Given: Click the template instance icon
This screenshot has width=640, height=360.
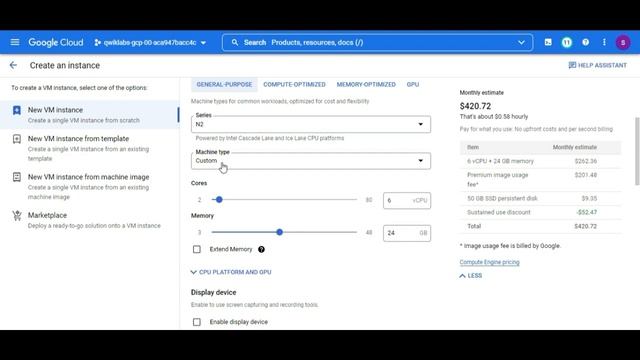Looking at the screenshot, I should pyautogui.click(x=17, y=139).
